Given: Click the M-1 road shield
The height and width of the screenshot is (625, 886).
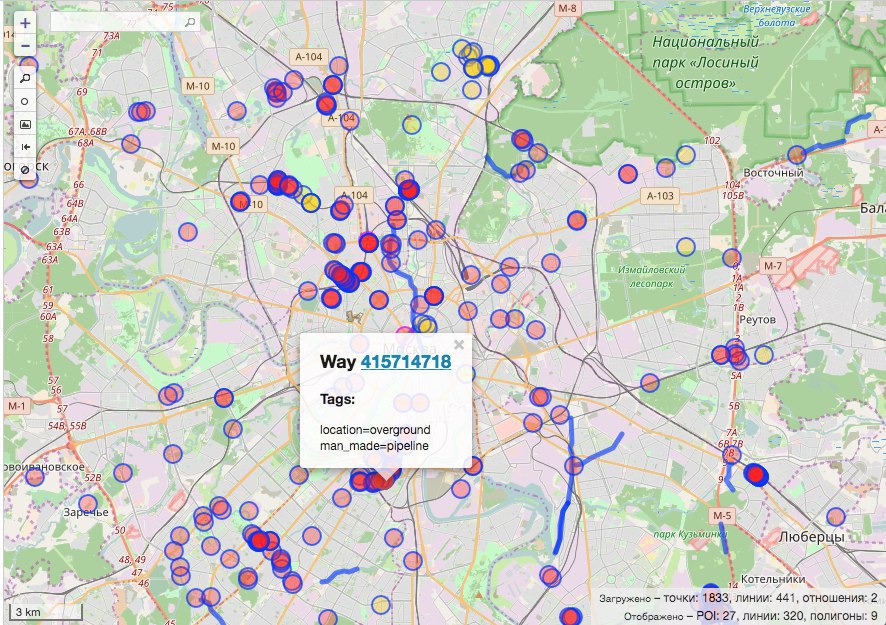Looking at the screenshot, I should point(17,406).
